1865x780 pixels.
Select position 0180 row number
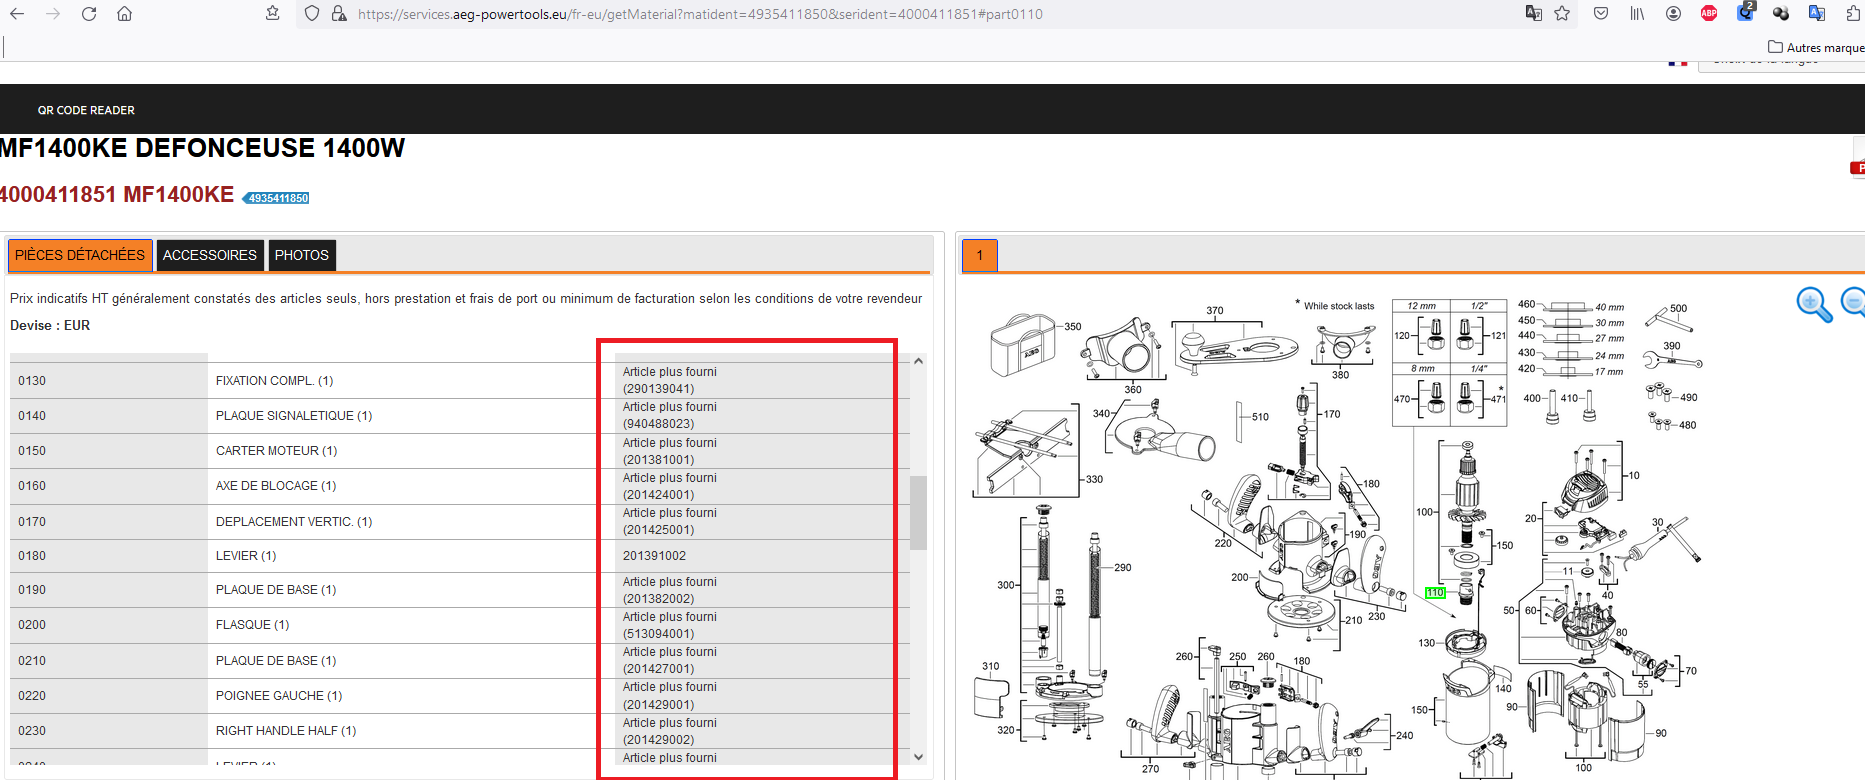pos(32,556)
